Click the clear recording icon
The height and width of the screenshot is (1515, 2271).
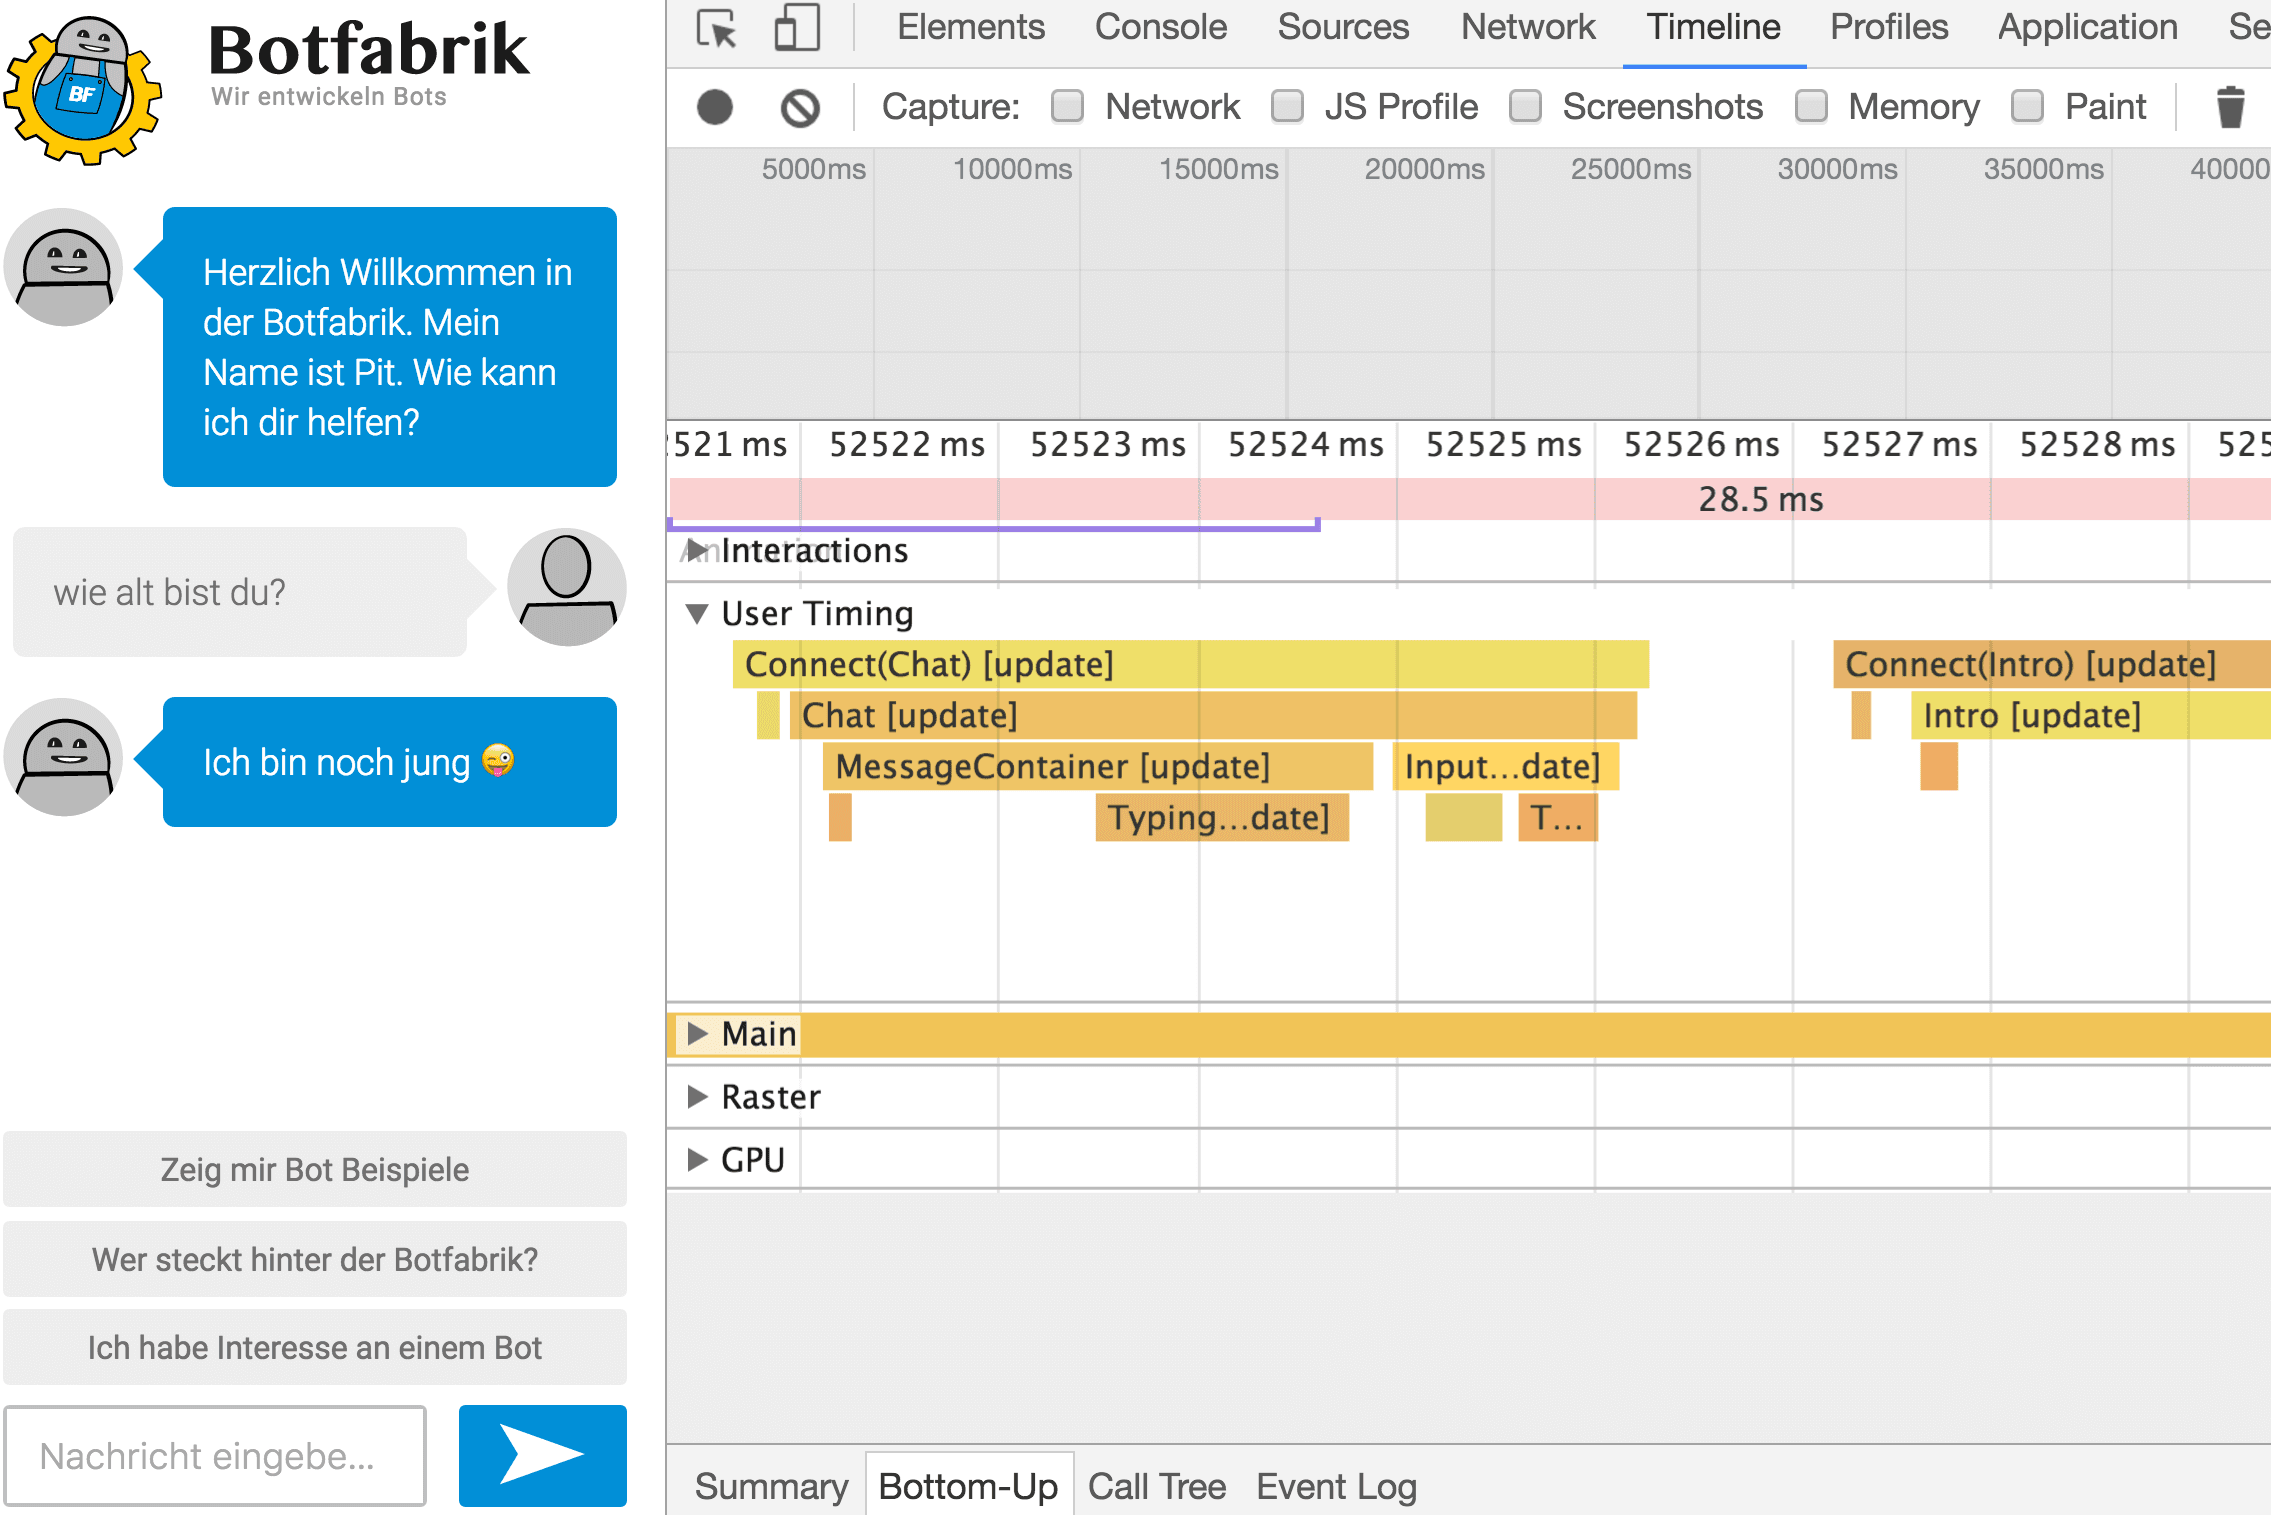tap(799, 107)
